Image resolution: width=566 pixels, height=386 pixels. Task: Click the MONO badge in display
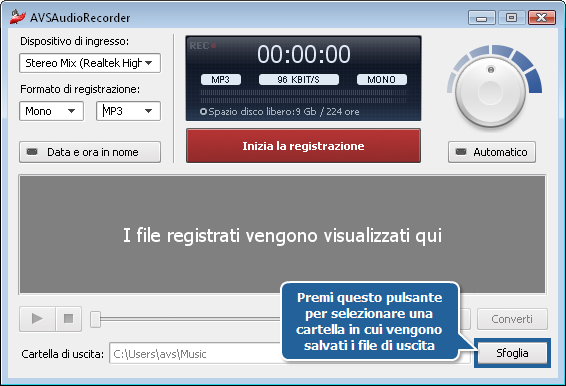382,79
